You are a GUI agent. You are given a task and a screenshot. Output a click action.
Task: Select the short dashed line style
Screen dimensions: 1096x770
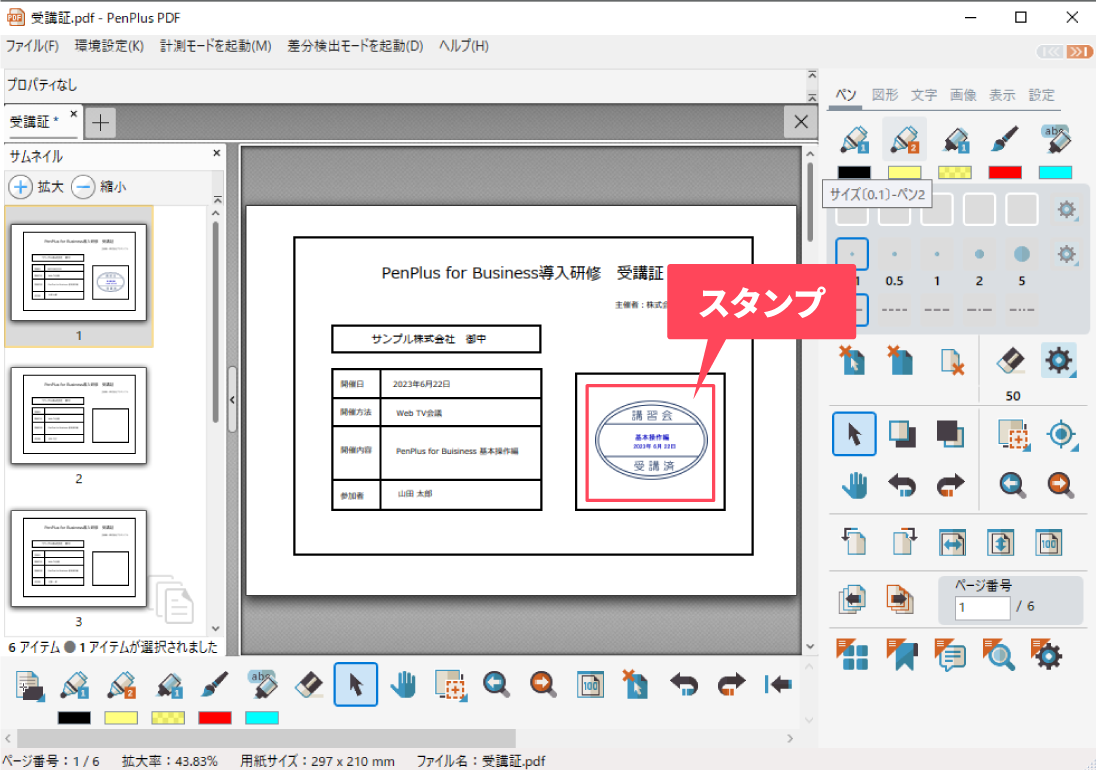pos(895,310)
